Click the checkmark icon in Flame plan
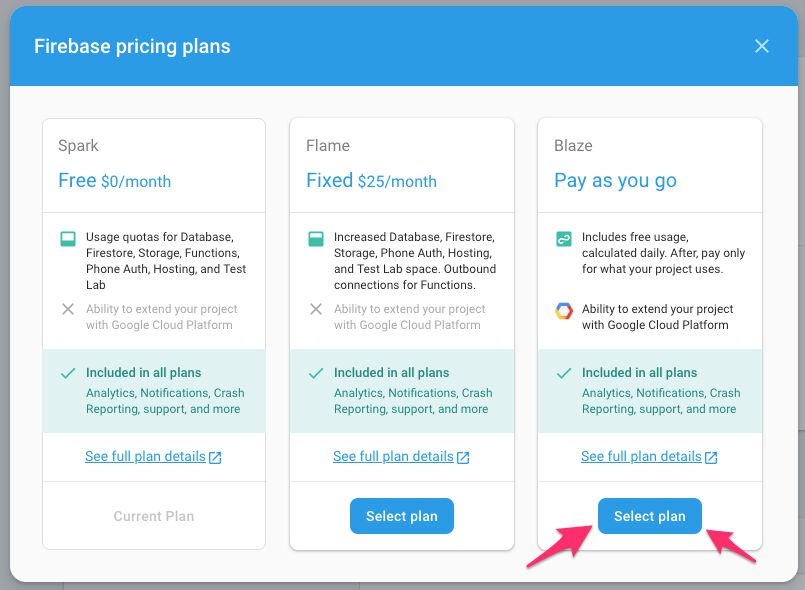Screen dimensions: 805x590 [x=316, y=373]
